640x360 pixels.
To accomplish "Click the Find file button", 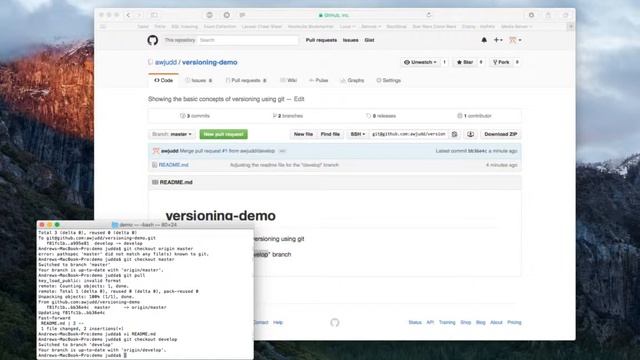I will (330, 134).
